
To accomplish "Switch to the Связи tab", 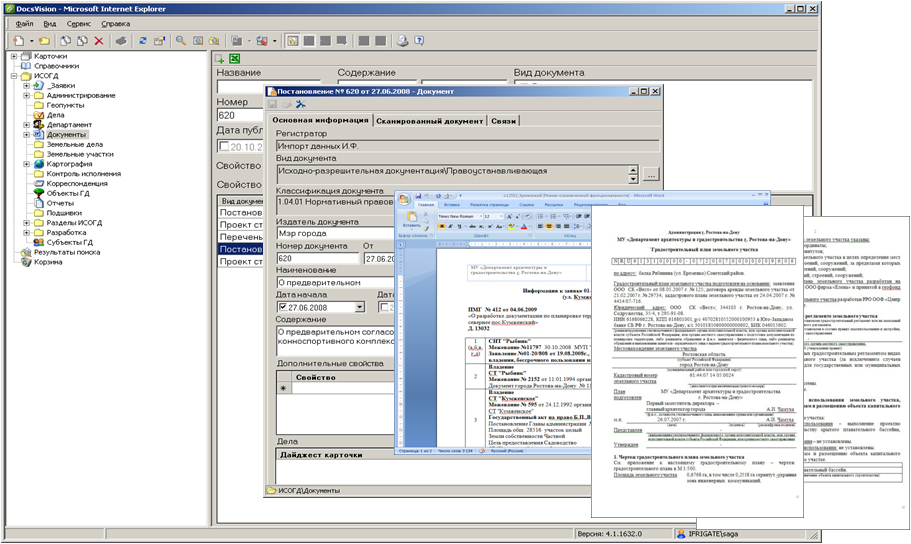I will click(x=503, y=121).
